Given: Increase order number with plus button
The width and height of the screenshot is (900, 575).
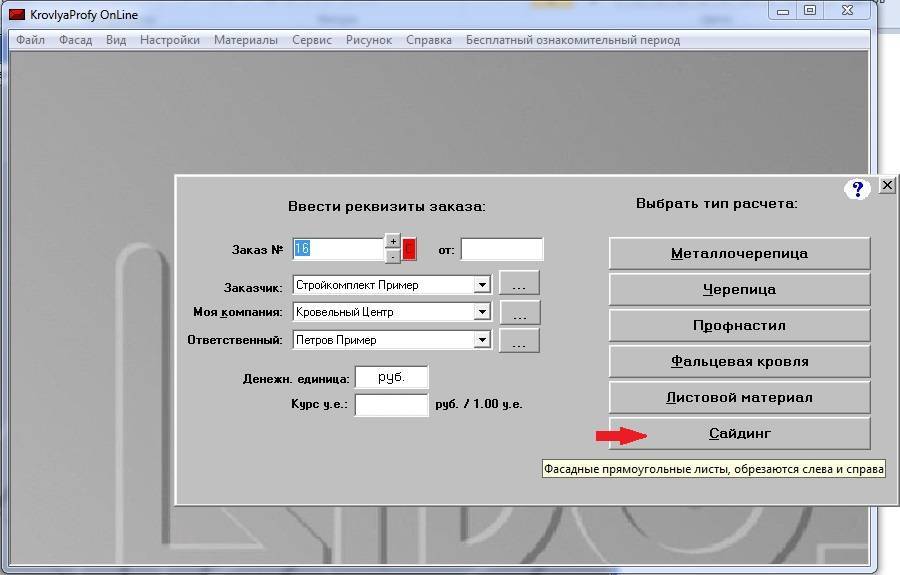Looking at the screenshot, I should coord(393,241).
